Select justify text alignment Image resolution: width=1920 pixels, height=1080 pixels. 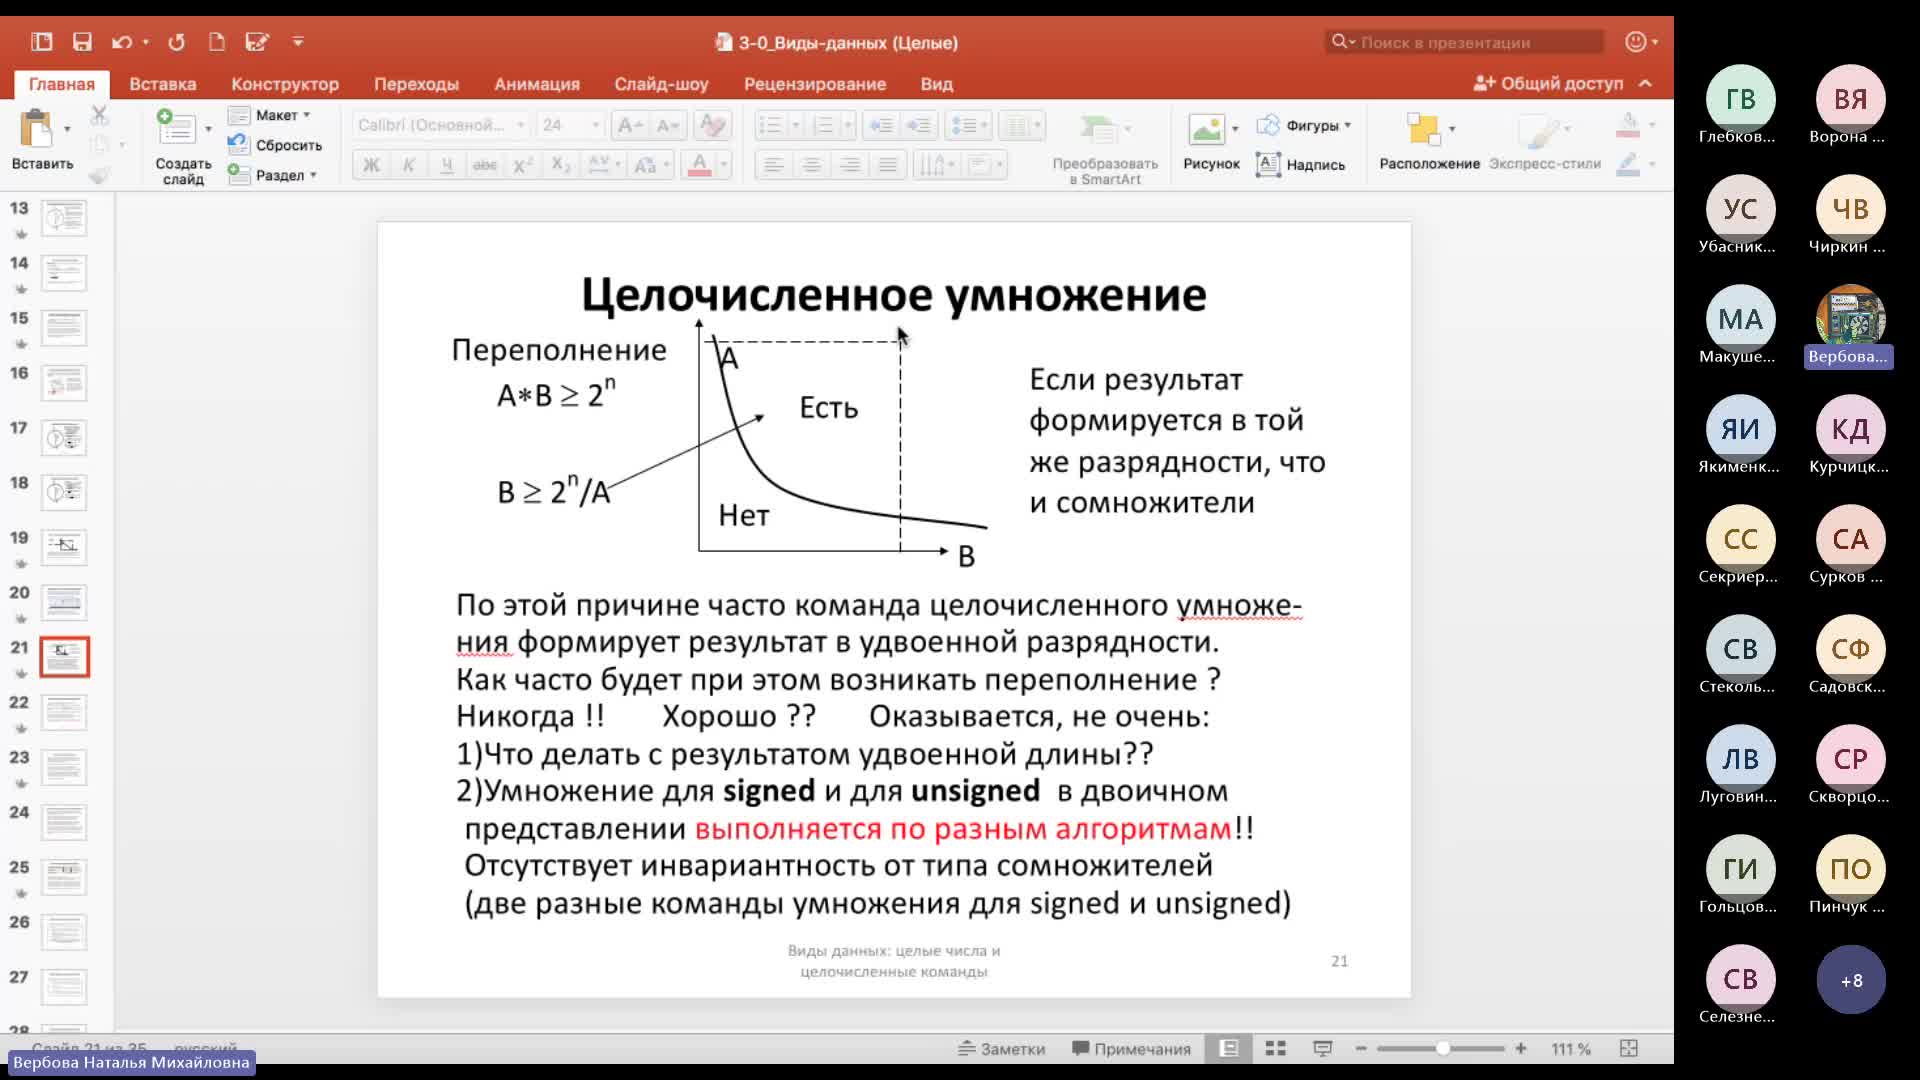click(x=888, y=165)
